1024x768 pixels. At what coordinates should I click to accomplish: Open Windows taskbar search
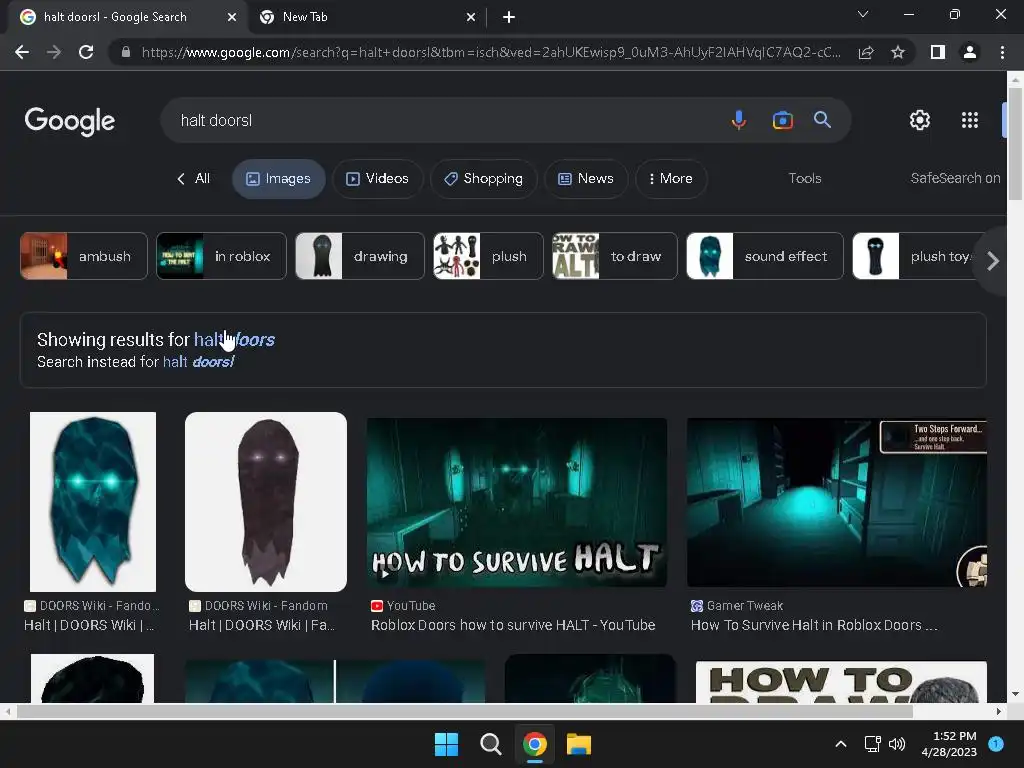pyautogui.click(x=490, y=744)
